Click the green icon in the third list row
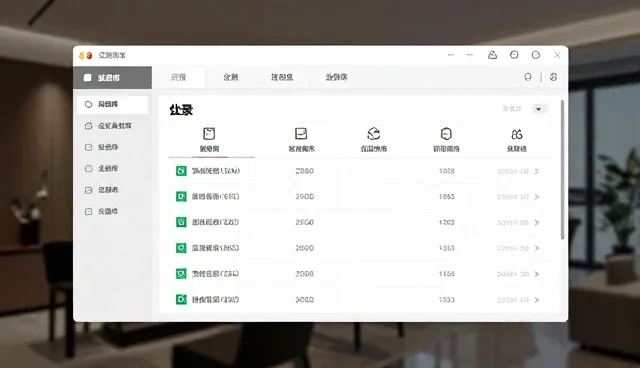 181,222
